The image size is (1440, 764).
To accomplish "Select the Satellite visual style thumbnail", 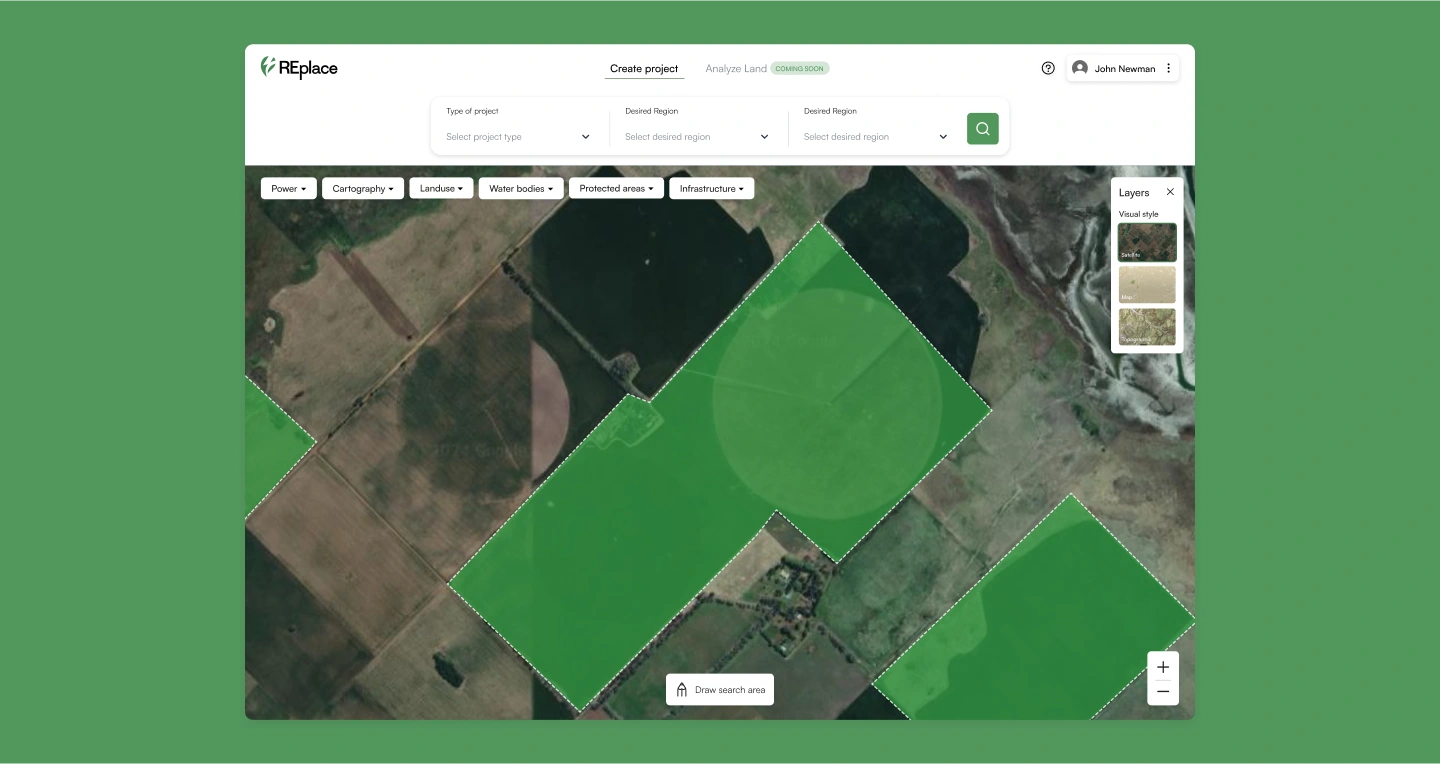I will tap(1147, 242).
